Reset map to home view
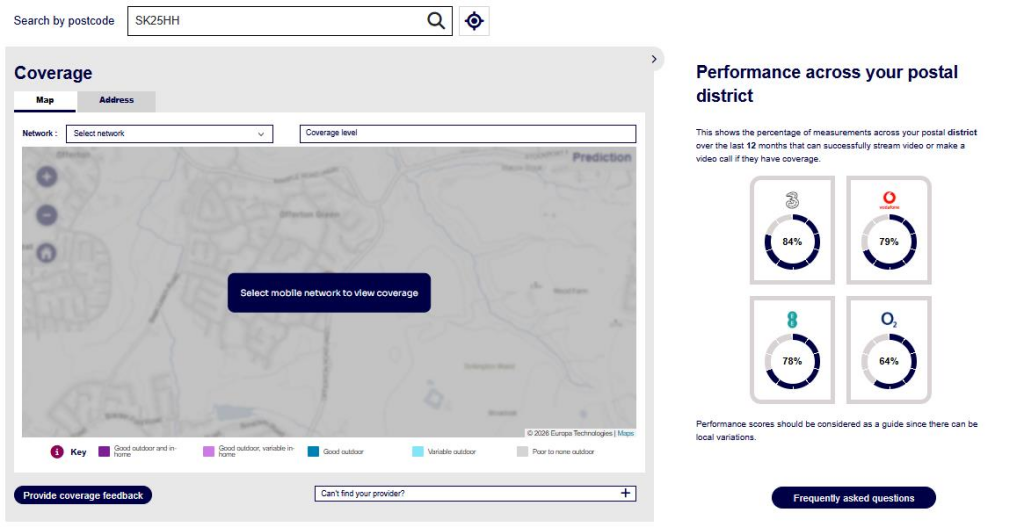The image size is (1024, 527). click(46, 253)
